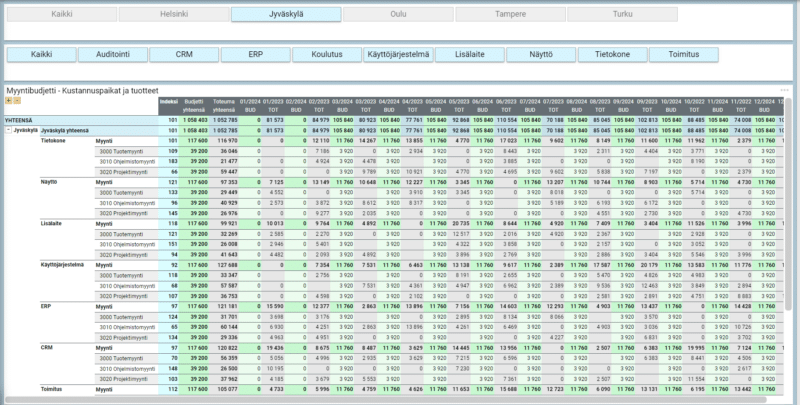Click the Tietokone product button
The width and height of the screenshot is (800, 405).
[x=613, y=55]
